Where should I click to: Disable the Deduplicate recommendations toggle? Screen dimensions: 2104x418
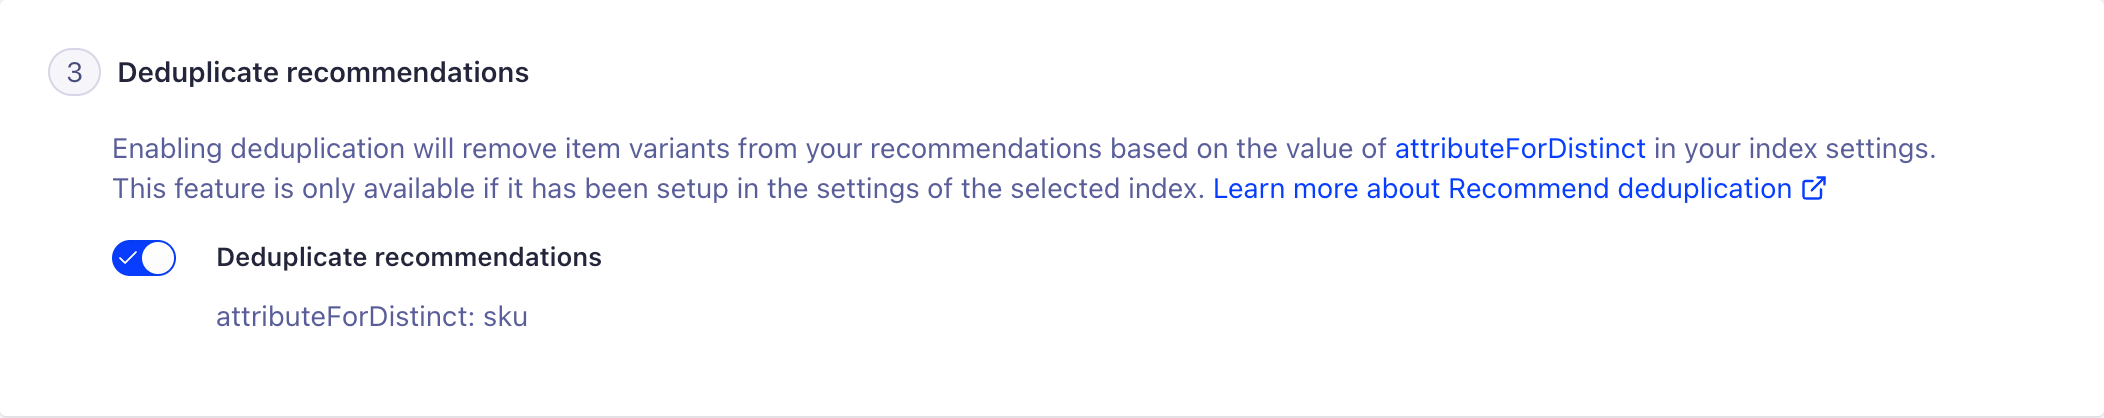[x=144, y=258]
